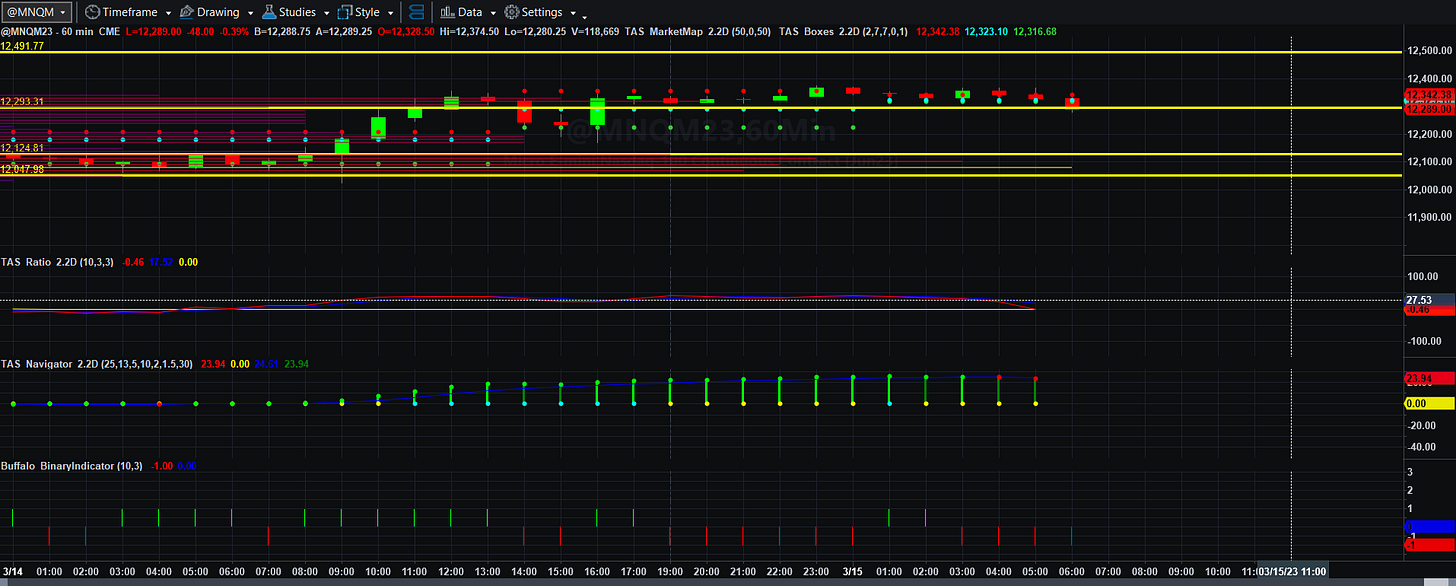Open the Settings menu label
This screenshot has height=586, width=1456.
(x=541, y=12)
